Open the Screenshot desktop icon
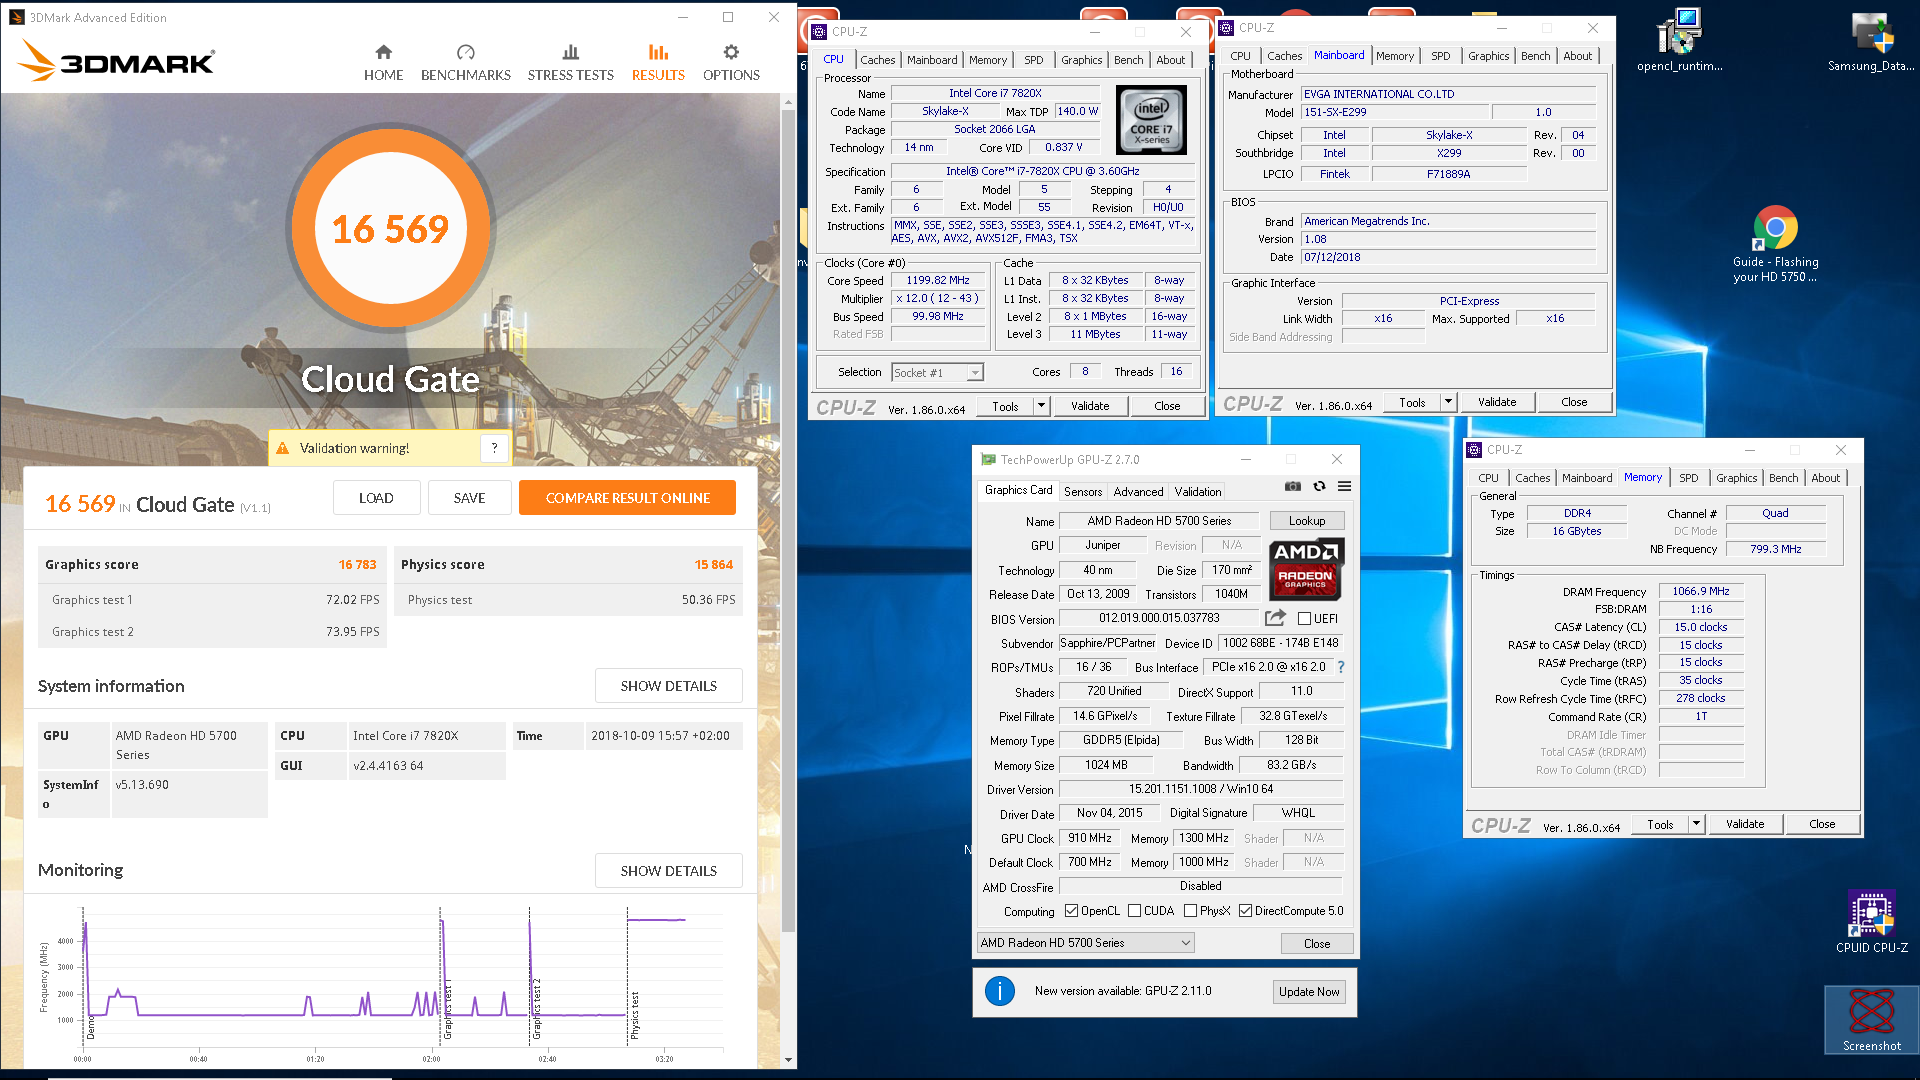This screenshot has height=1080, width=1920. coord(1872,1019)
